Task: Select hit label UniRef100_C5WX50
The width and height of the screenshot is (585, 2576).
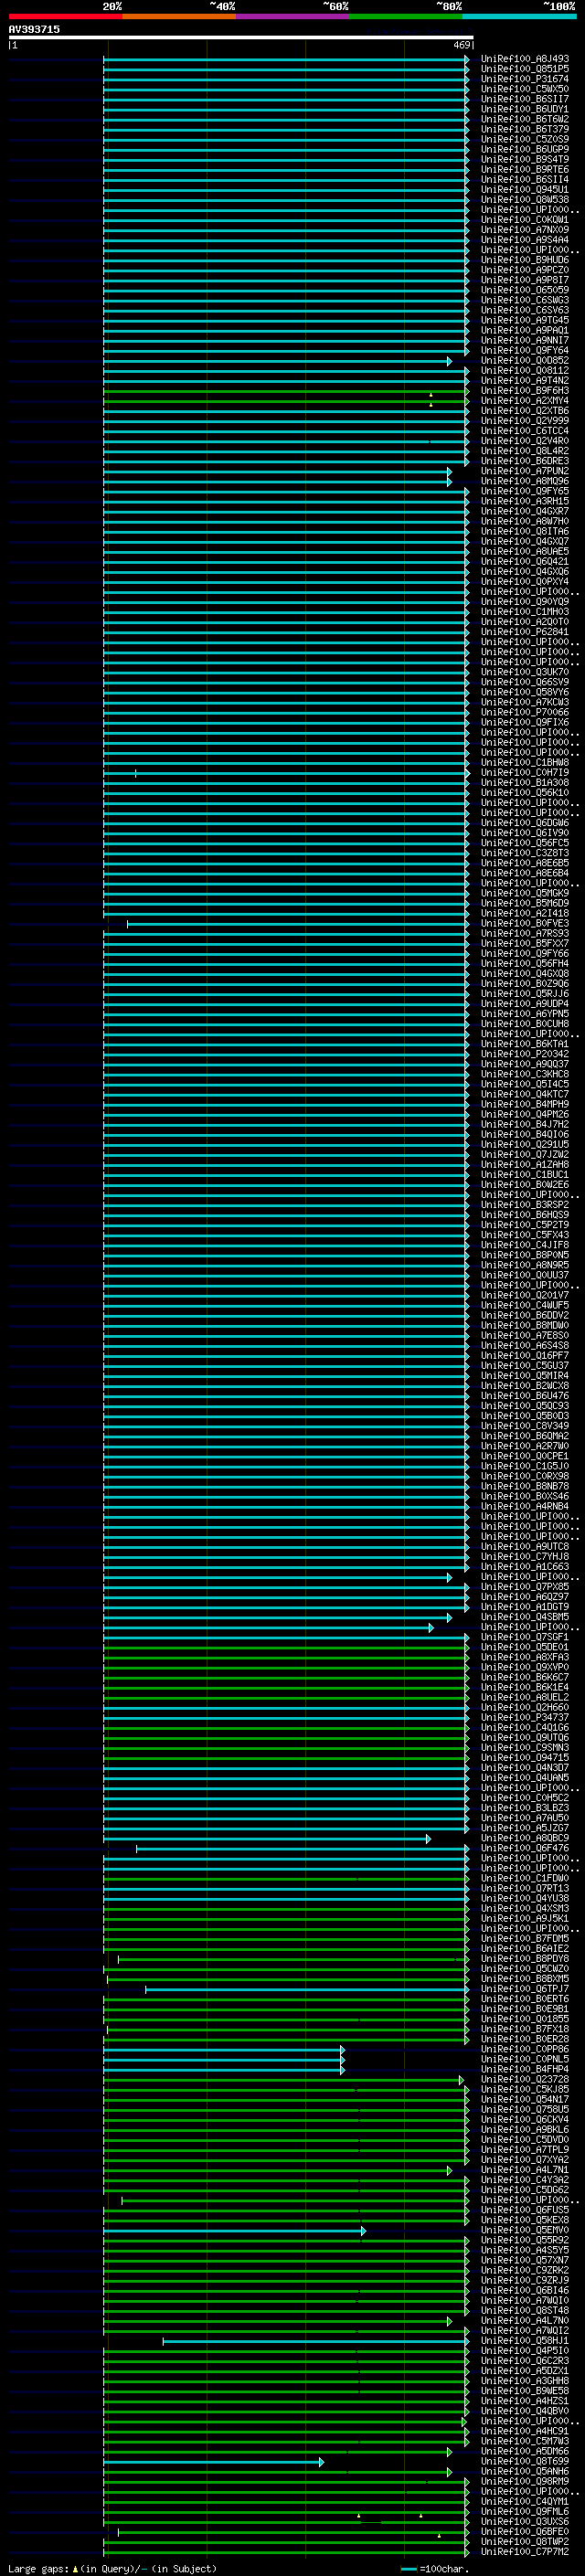Action: 525,89
